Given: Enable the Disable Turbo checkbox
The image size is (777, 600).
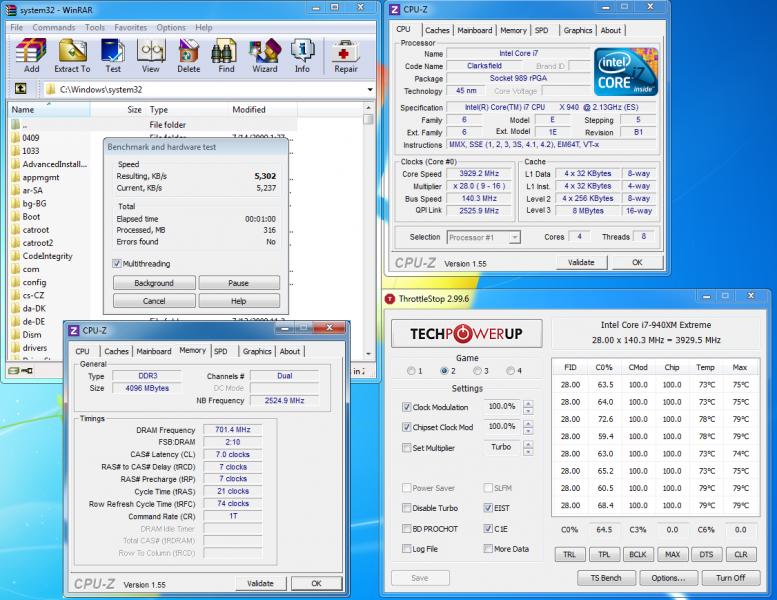Looking at the screenshot, I should (x=406, y=508).
